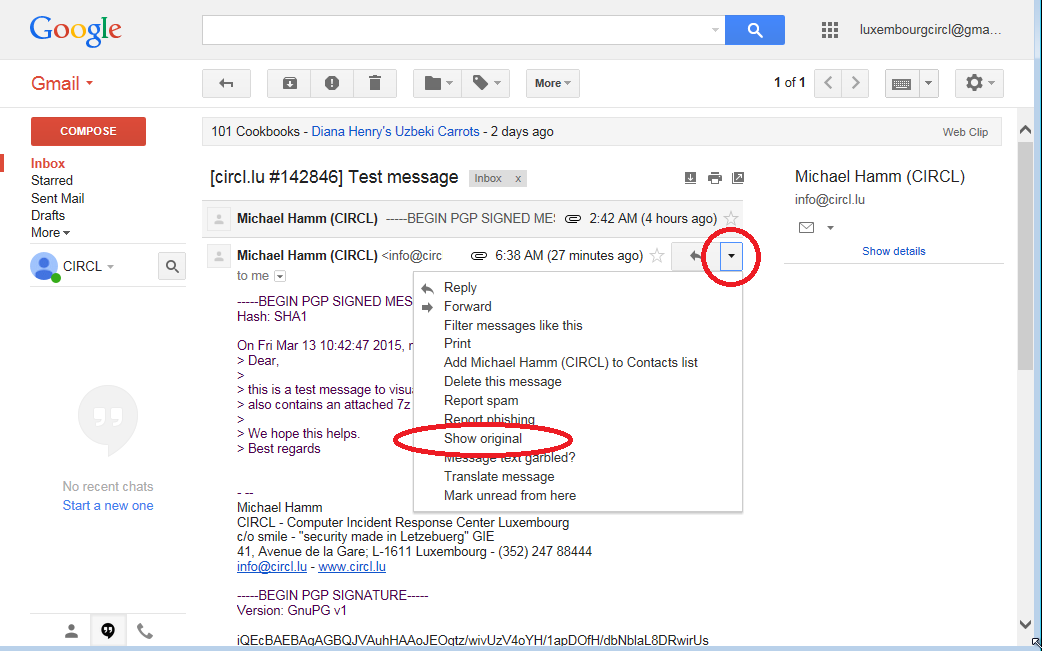
Task: Expand the More toolbar dropdown
Action: [553, 83]
